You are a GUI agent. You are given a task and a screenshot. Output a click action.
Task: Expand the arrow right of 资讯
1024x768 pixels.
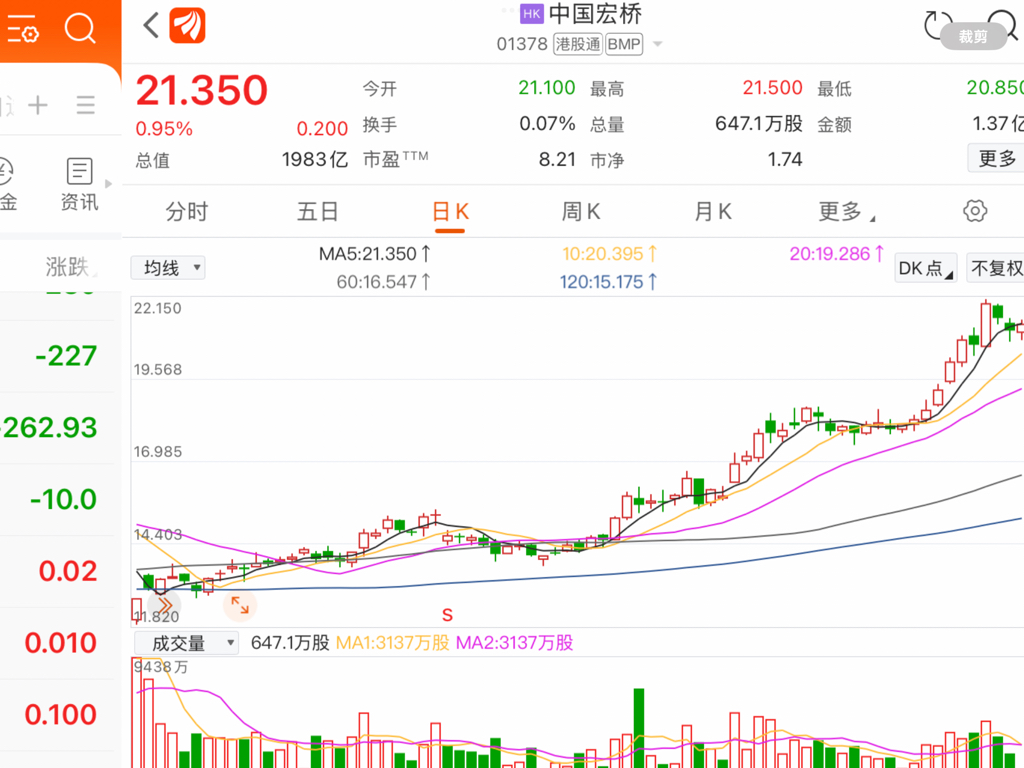(x=108, y=184)
